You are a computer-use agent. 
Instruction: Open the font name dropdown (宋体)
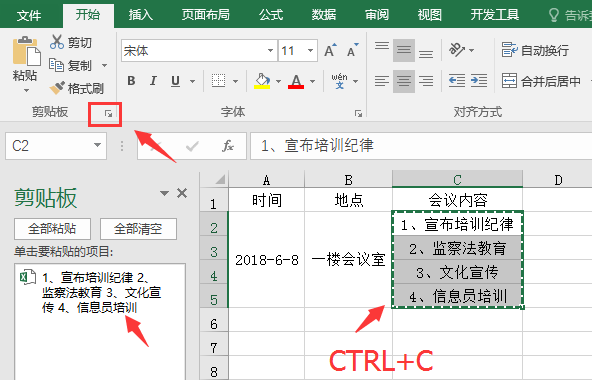(270, 50)
